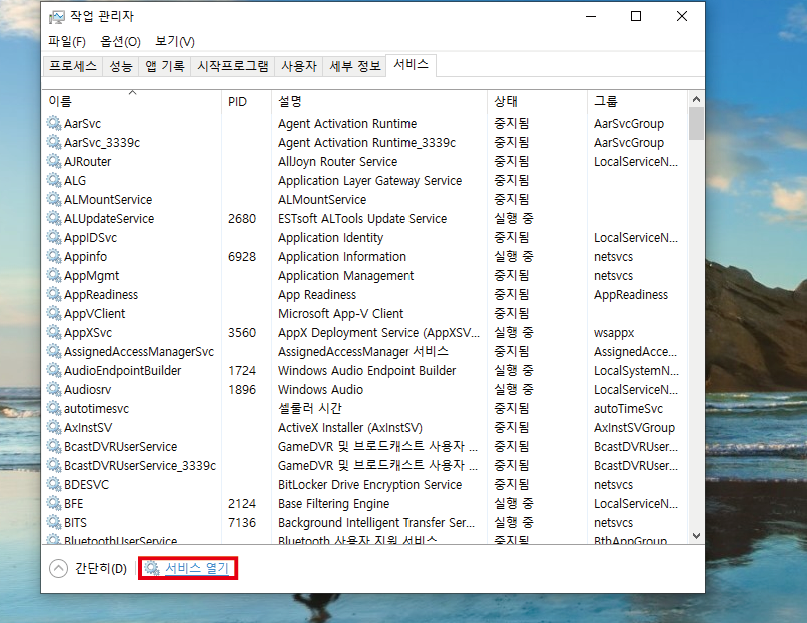Open the 옵션(O) menu
The height and width of the screenshot is (623, 807).
click(x=120, y=41)
